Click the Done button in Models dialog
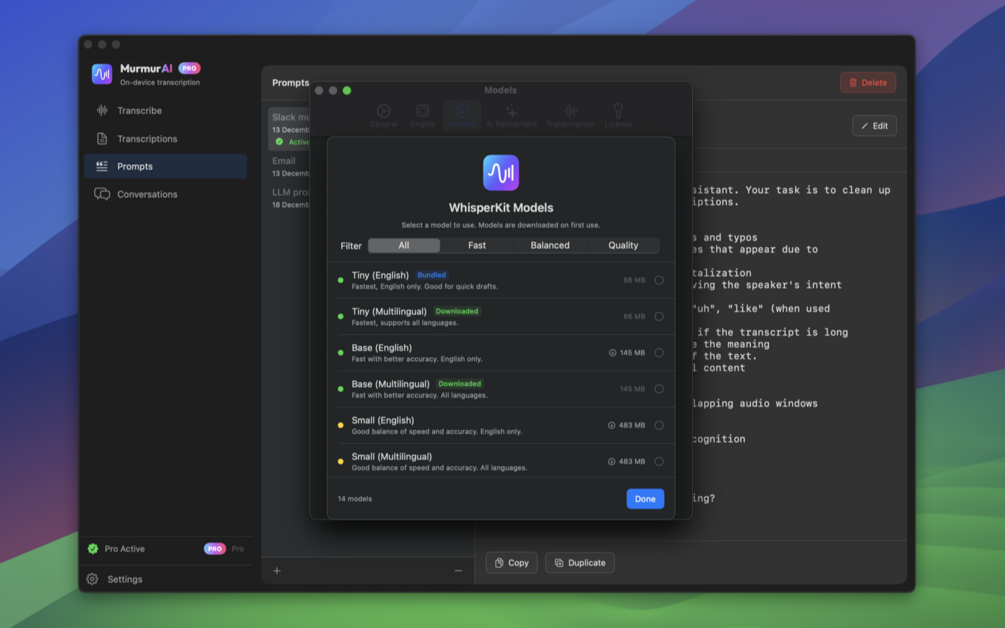Image resolution: width=1005 pixels, height=628 pixels. pyautogui.click(x=645, y=499)
